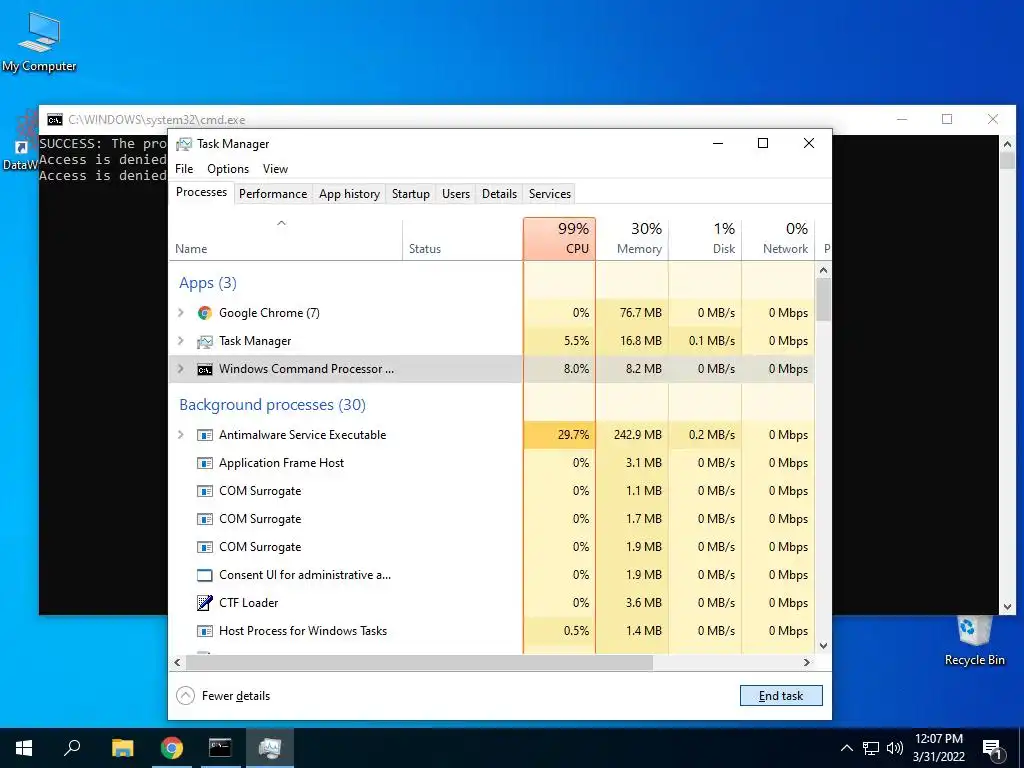Screen dimensions: 1024x768
Task: Open the Recycle Bin desktop icon
Action: (x=974, y=641)
